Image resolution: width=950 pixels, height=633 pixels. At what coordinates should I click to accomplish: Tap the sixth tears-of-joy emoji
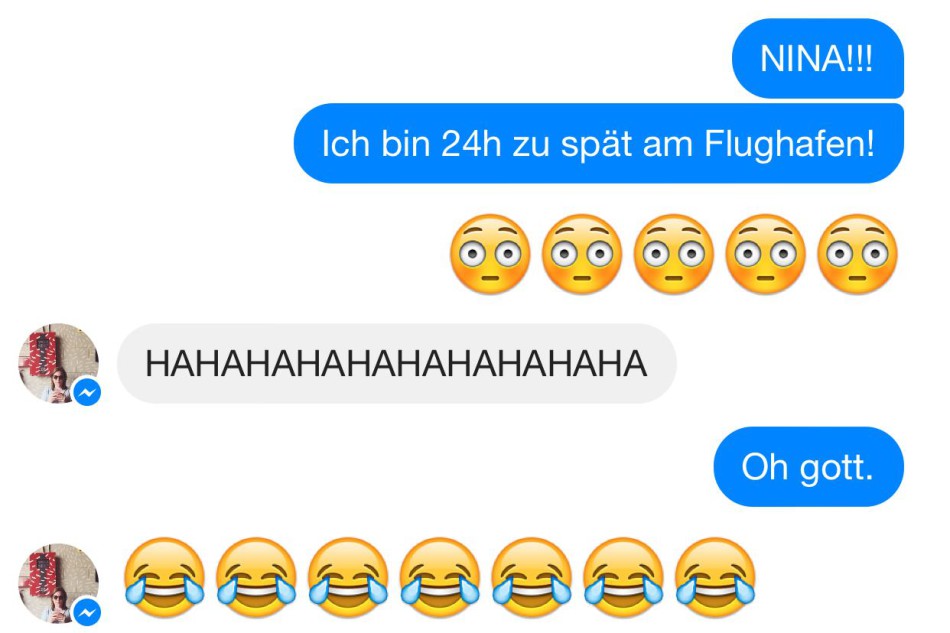click(x=623, y=577)
